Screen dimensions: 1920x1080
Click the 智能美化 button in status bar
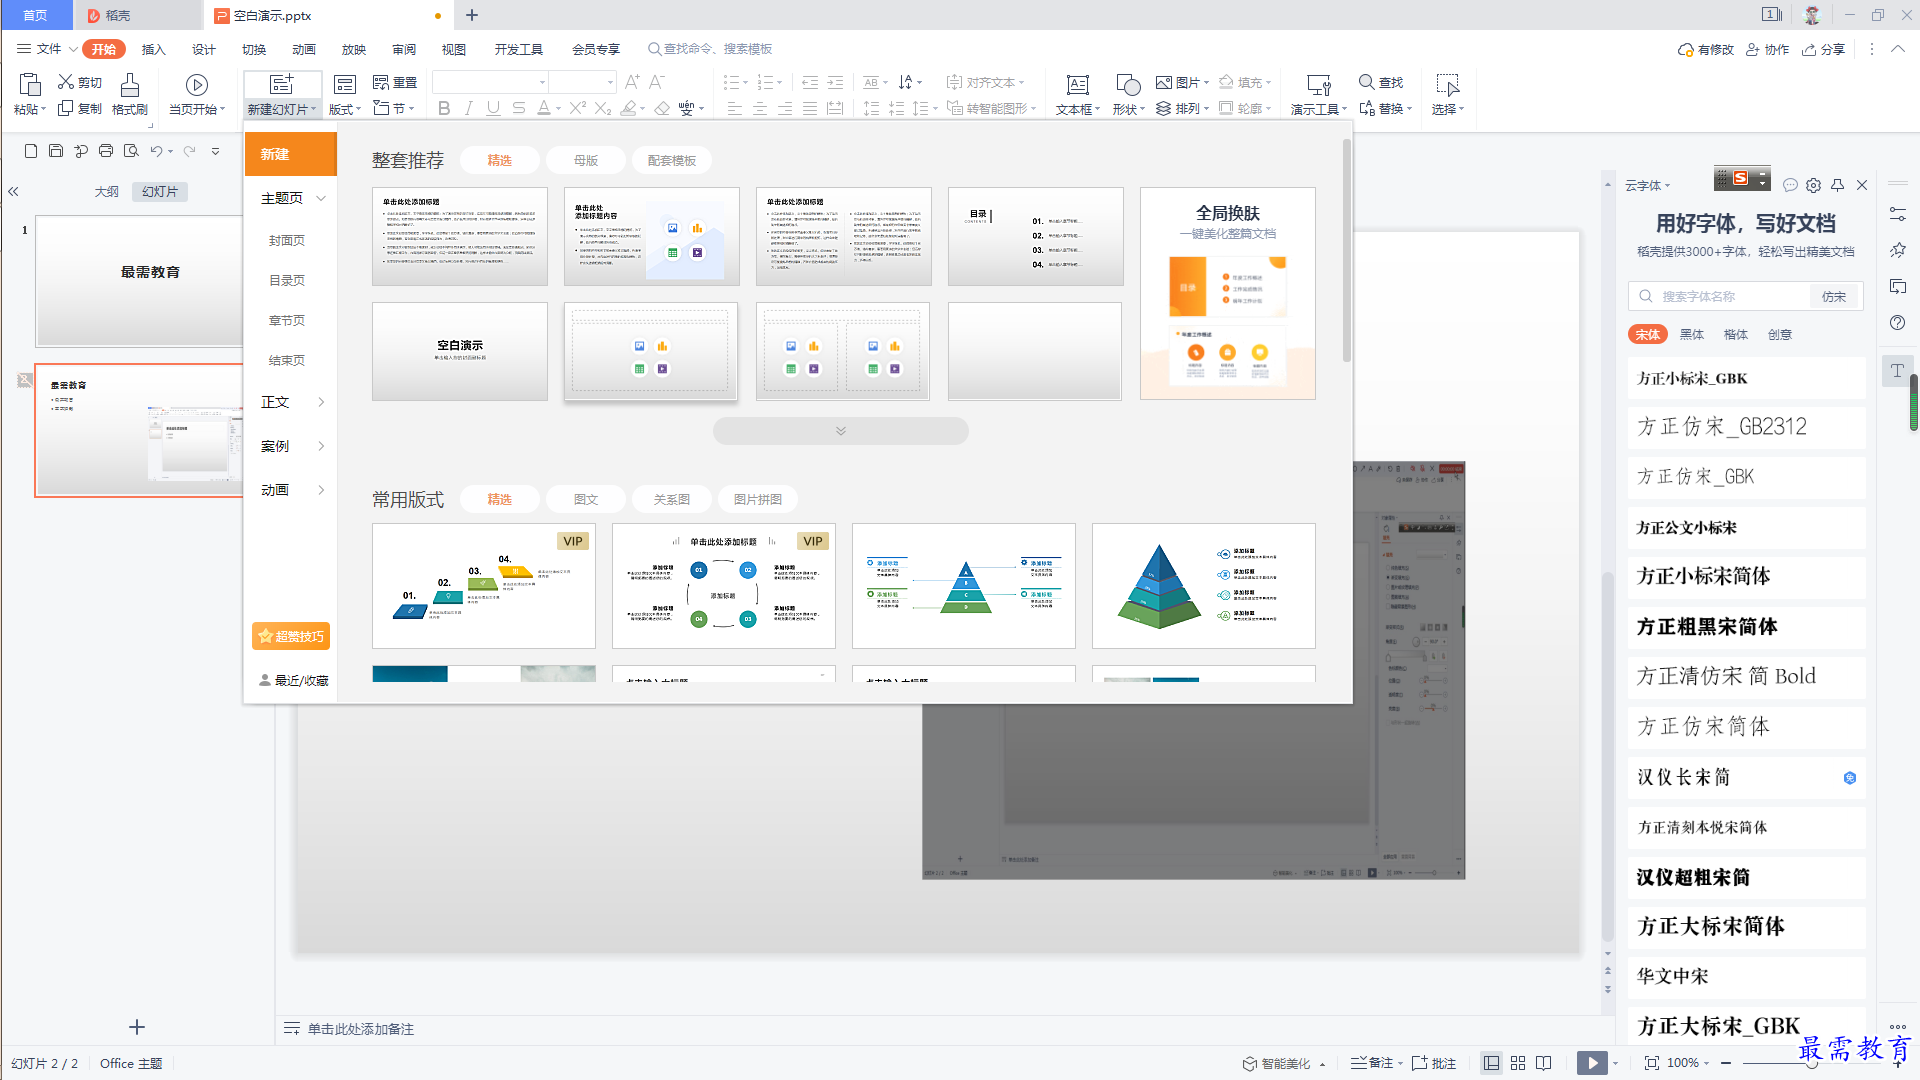point(1284,1063)
